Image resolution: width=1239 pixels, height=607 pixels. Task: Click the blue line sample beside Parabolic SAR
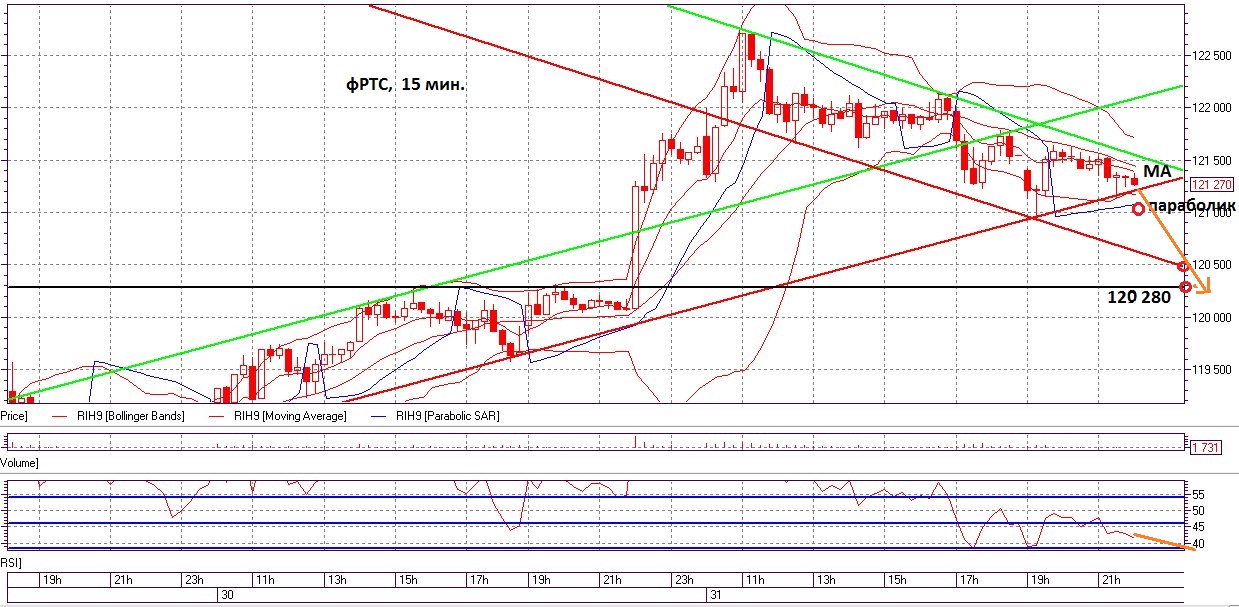(x=378, y=415)
